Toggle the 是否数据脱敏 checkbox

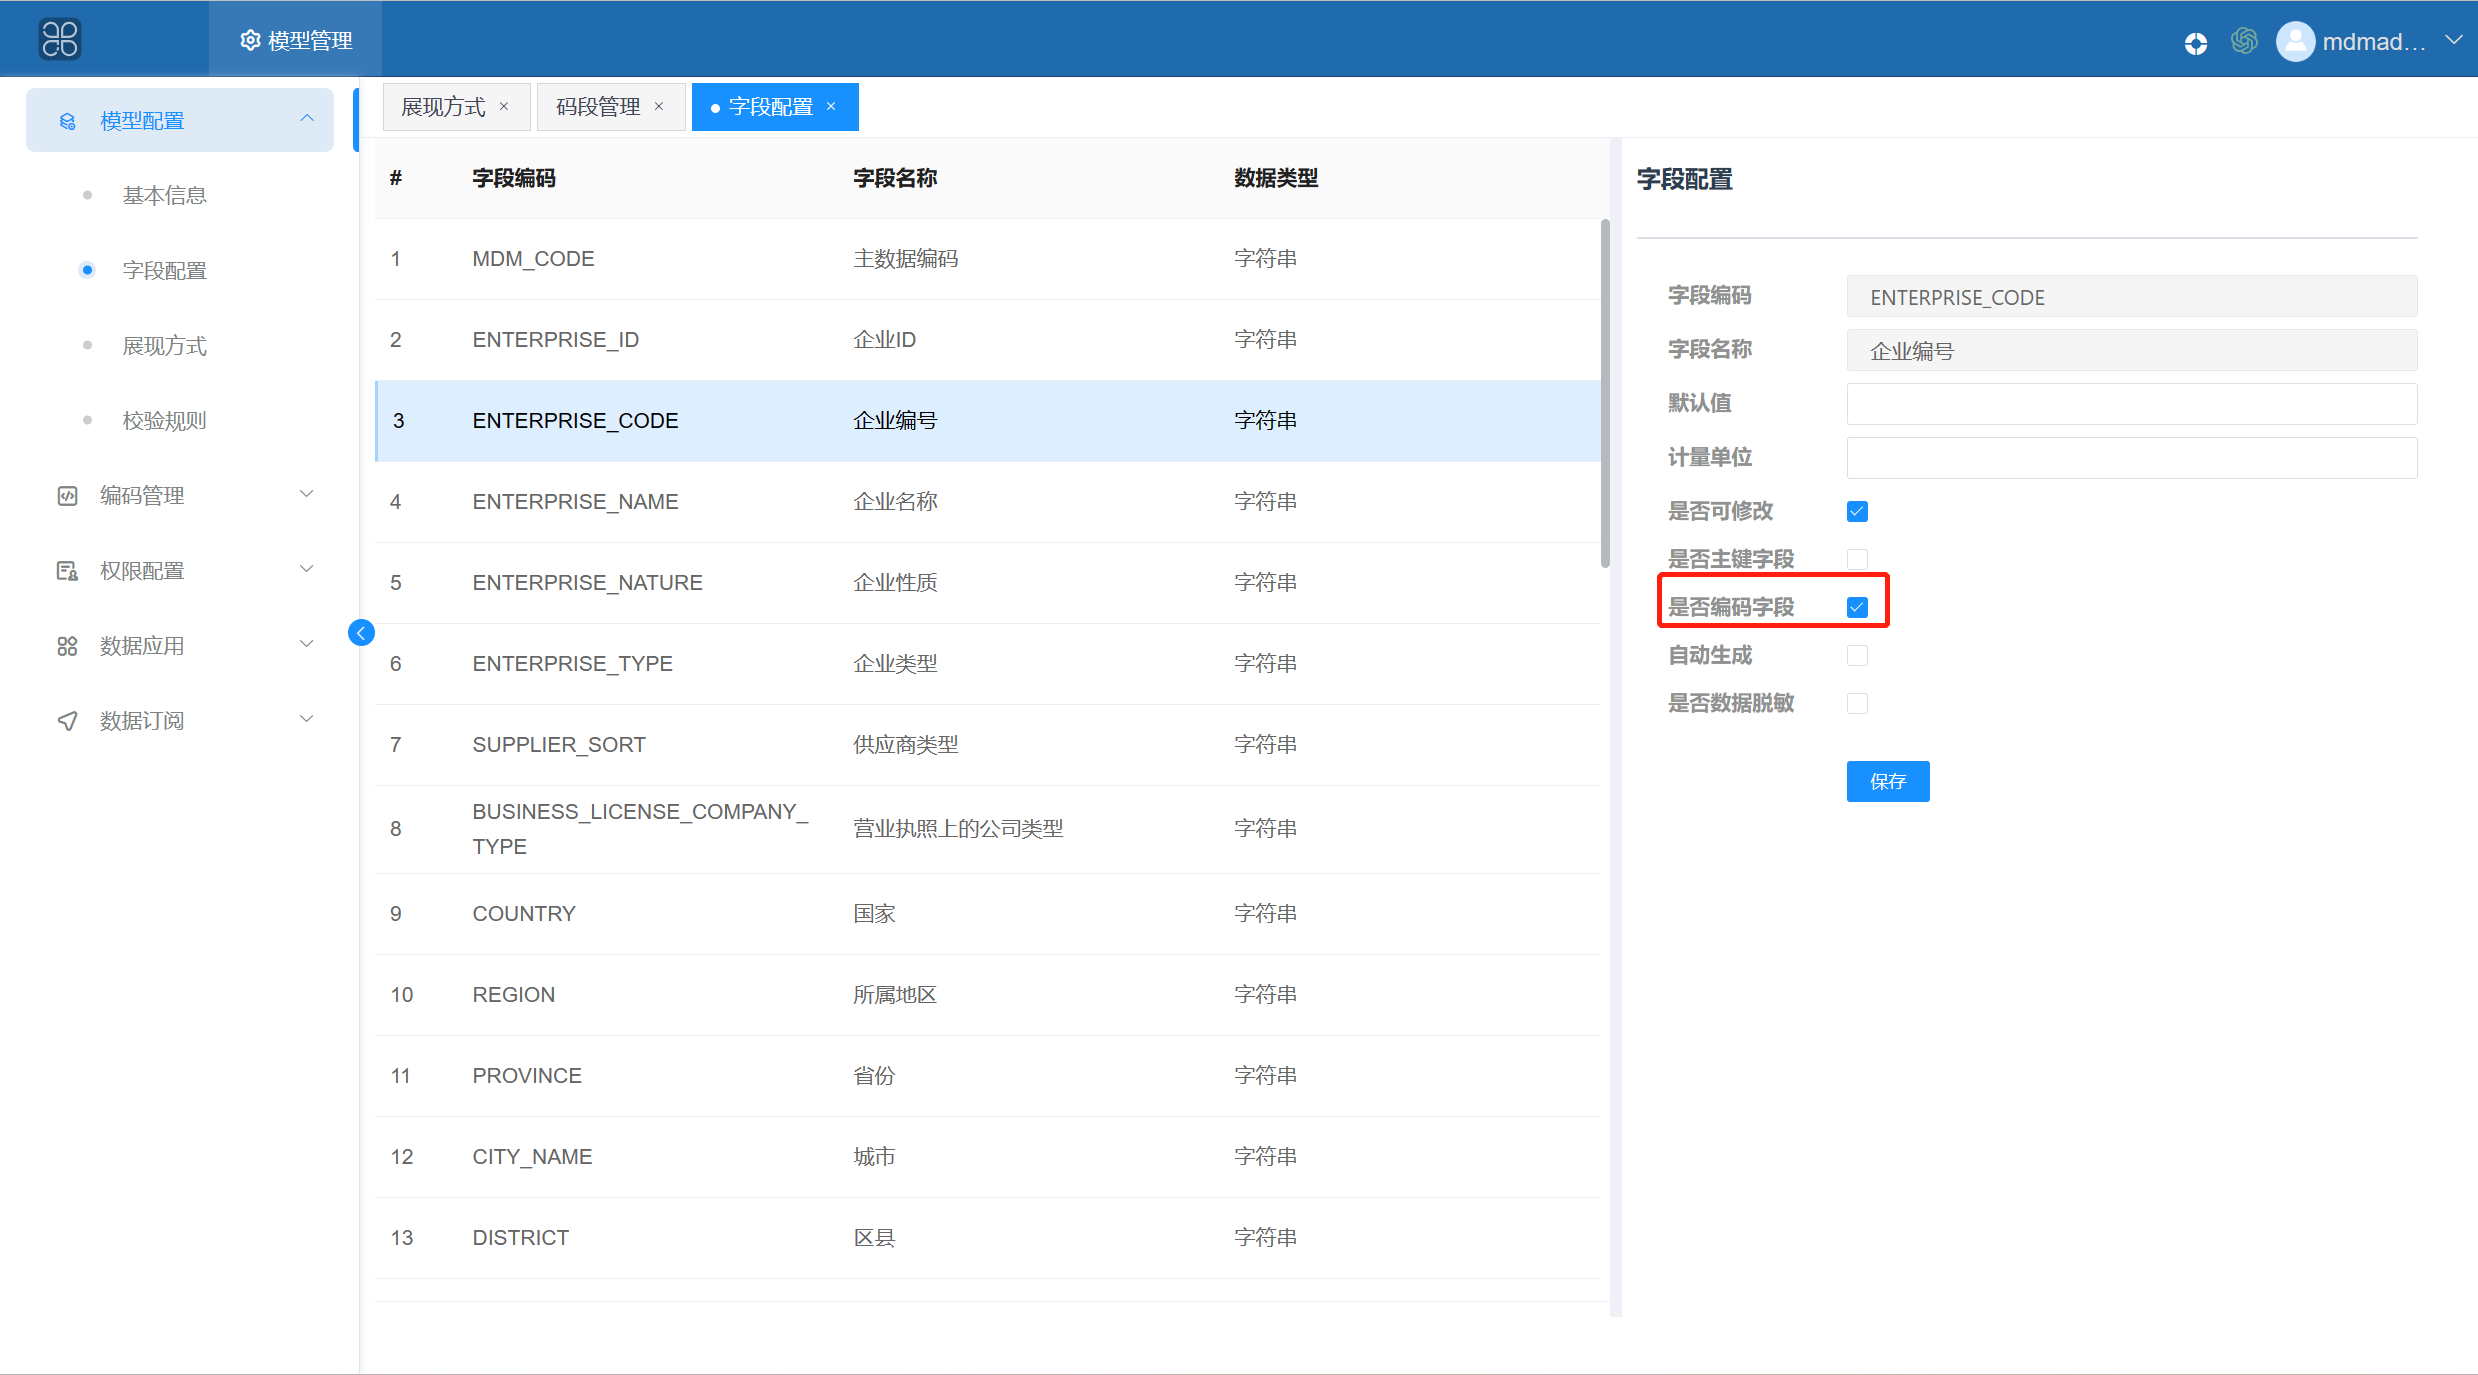[x=1857, y=704]
